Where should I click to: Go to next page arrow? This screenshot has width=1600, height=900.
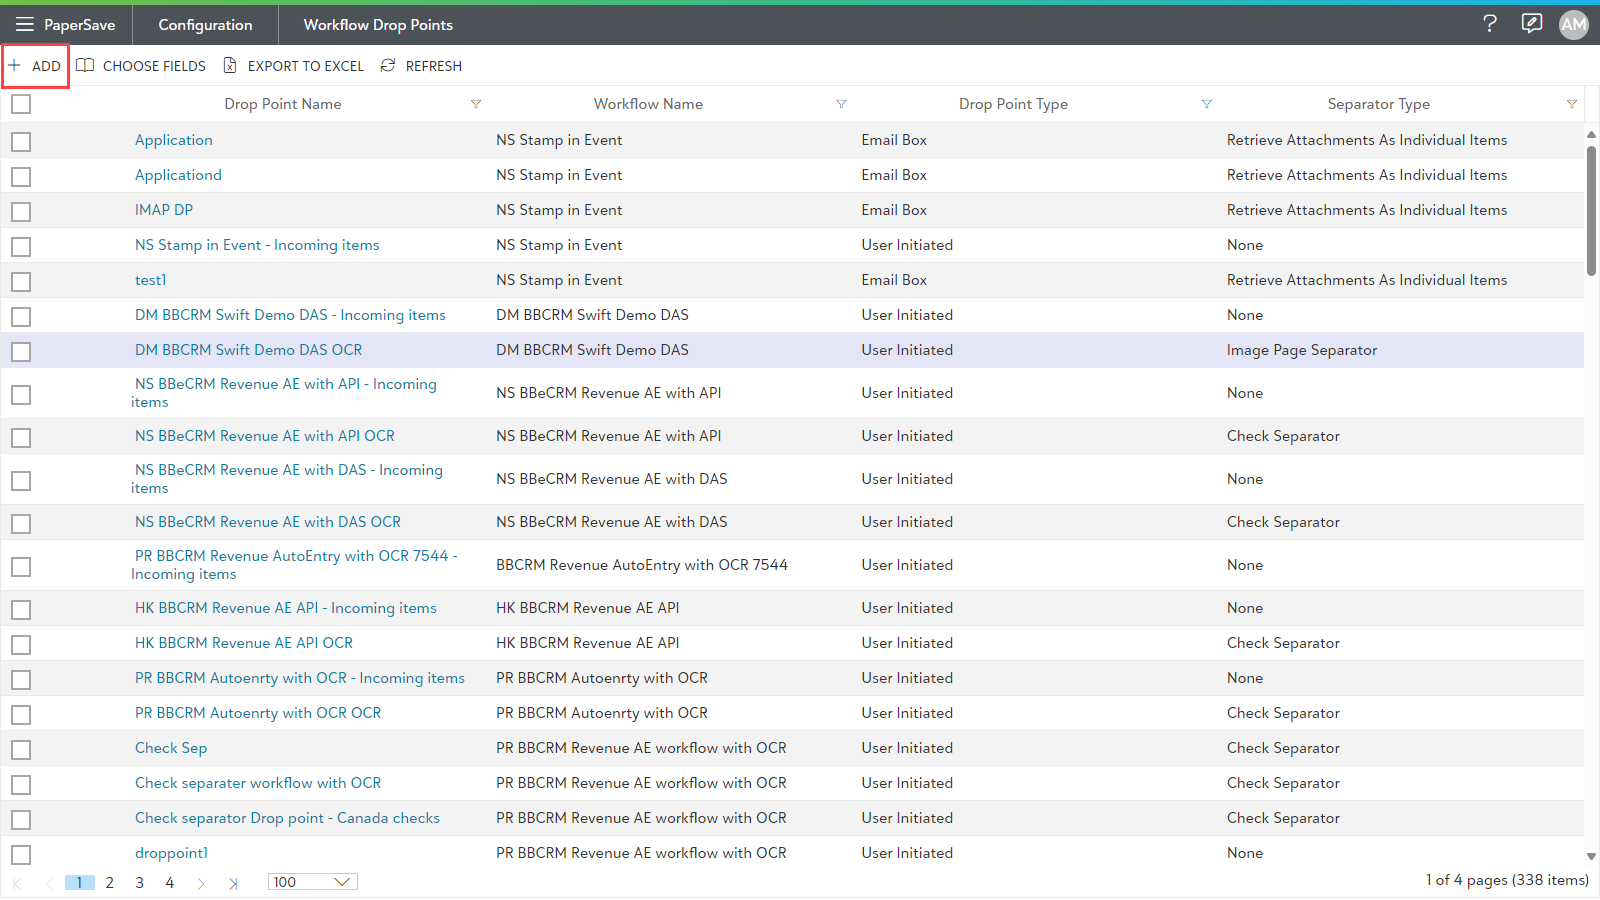pyautogui.click(x=201, y=883)
